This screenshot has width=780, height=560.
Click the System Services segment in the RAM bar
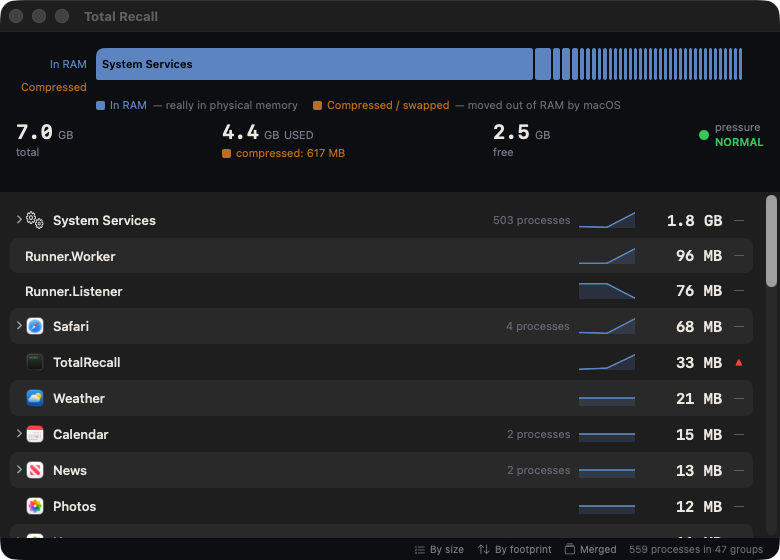click(x=314, y=64)
